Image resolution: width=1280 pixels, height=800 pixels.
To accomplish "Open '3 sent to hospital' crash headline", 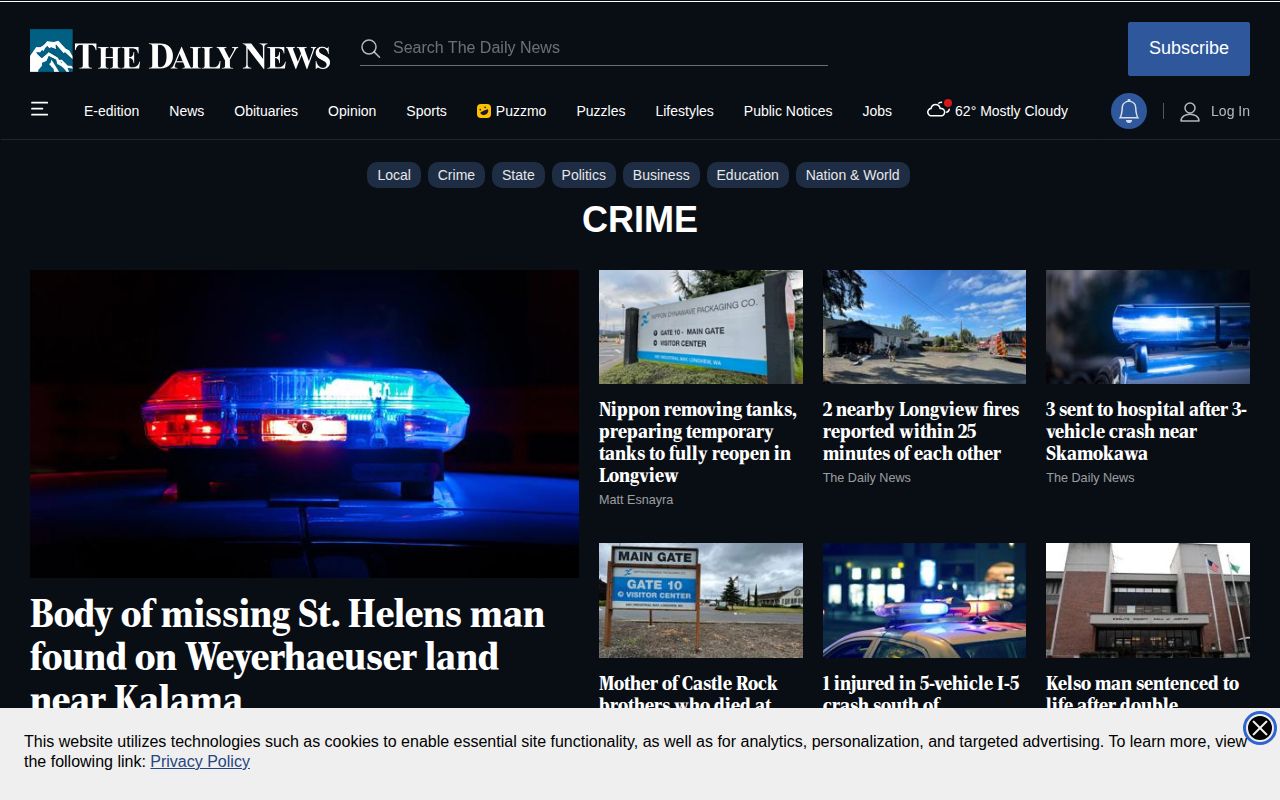I will 1146,431.
